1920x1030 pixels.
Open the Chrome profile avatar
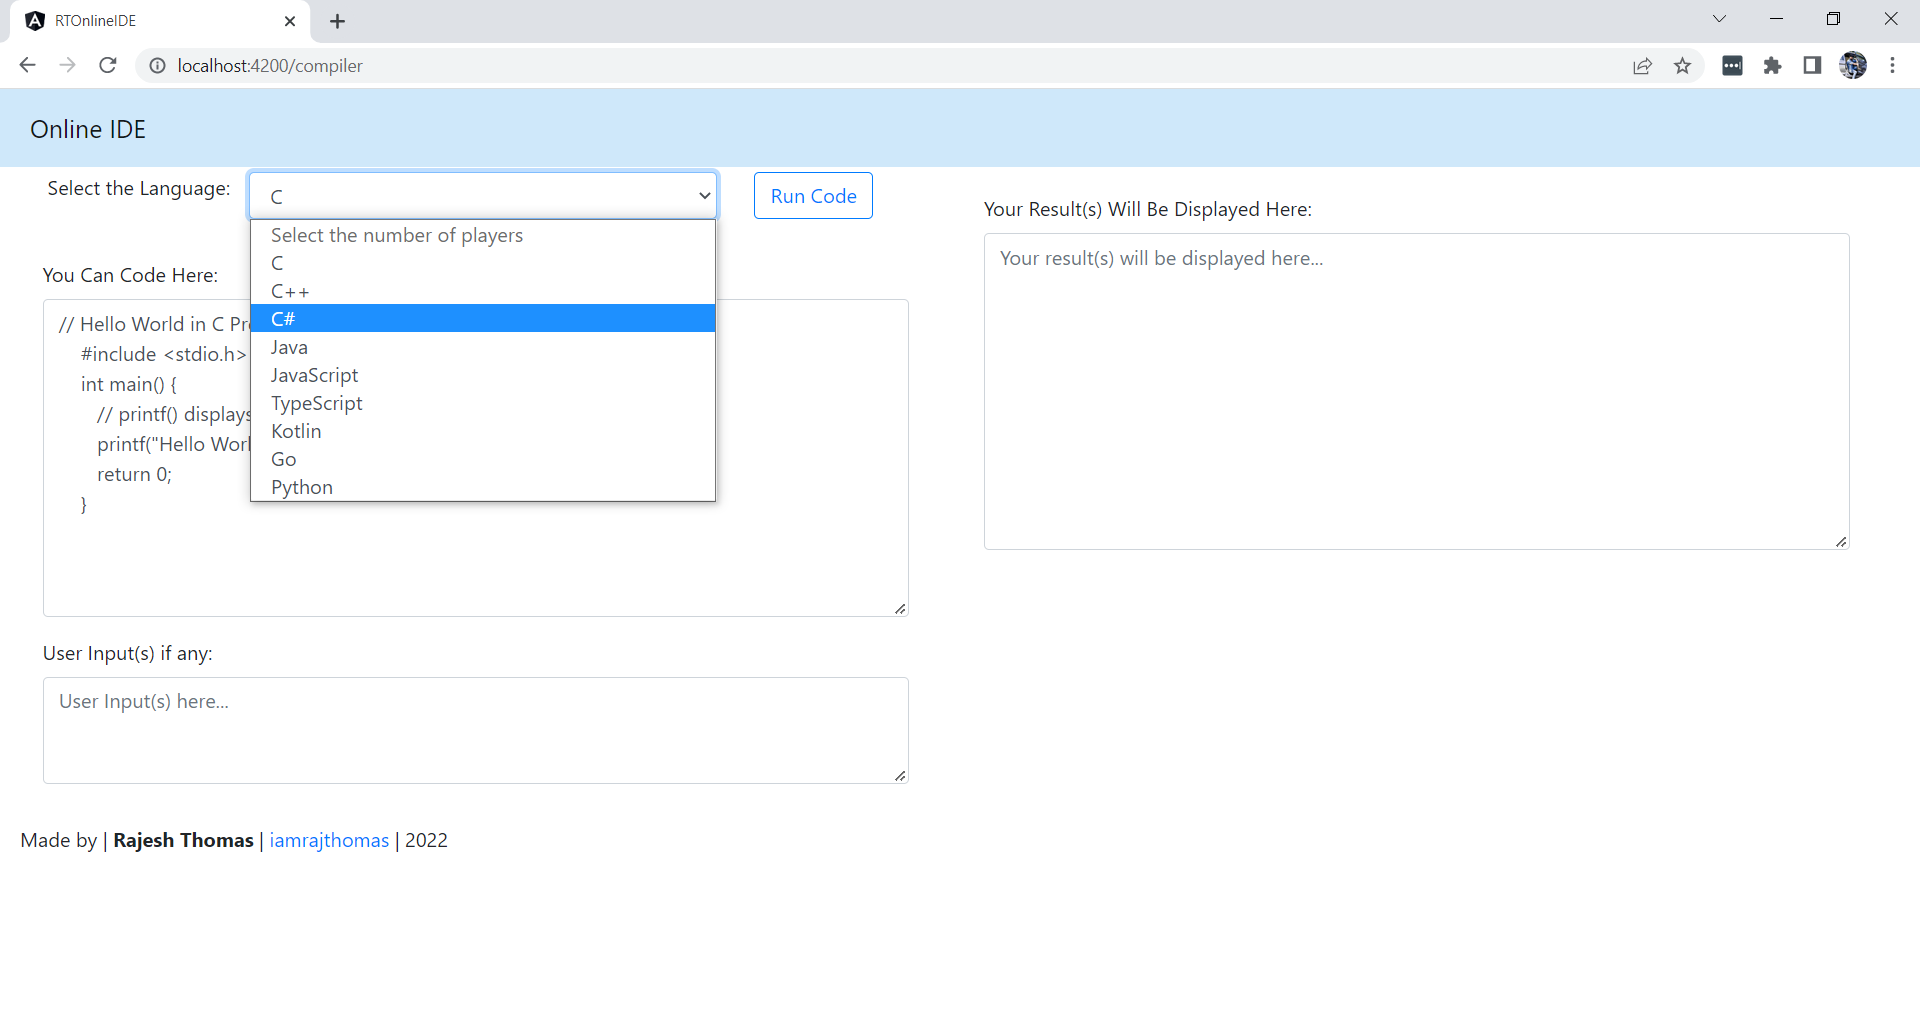pyautogui.click(x=1853, y=65)
